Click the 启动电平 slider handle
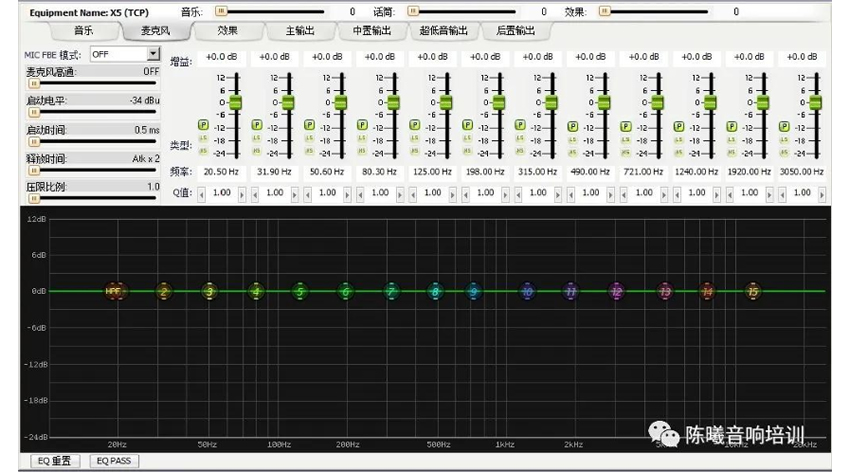This screenshot has height=472, width=850. (34, 112)
